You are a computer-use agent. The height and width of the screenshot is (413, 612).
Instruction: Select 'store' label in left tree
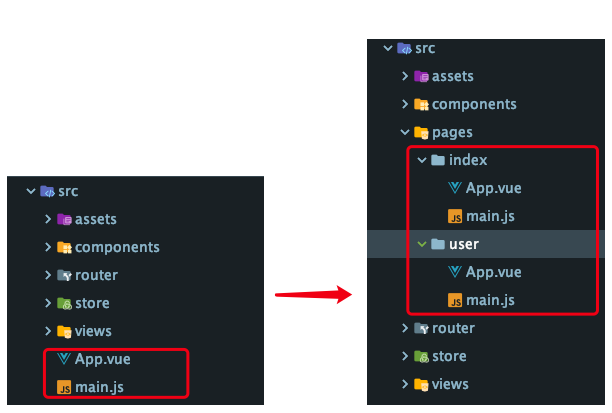point(92,303)
